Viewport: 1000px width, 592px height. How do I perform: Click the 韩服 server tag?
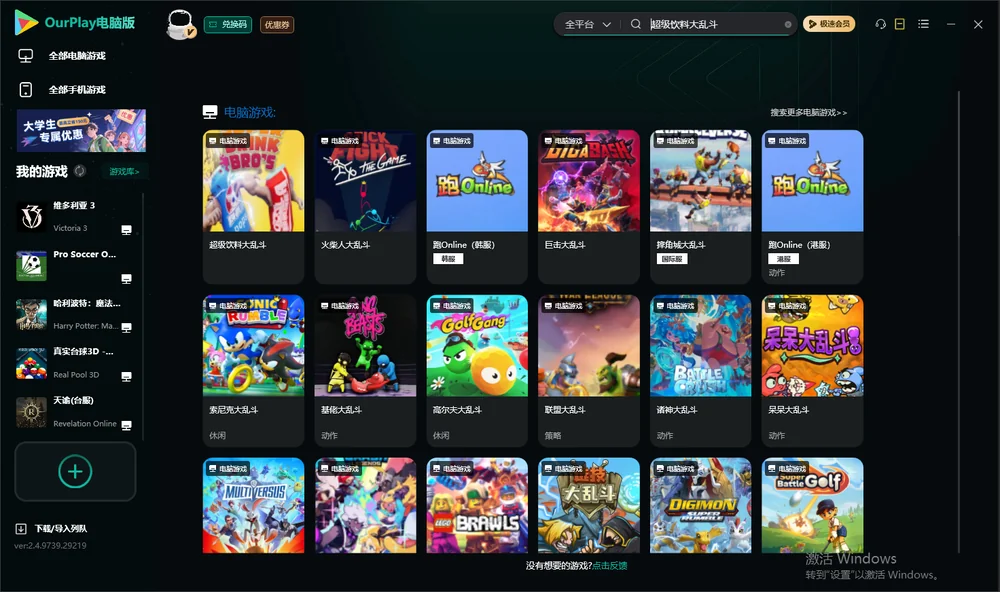point(448,259)
